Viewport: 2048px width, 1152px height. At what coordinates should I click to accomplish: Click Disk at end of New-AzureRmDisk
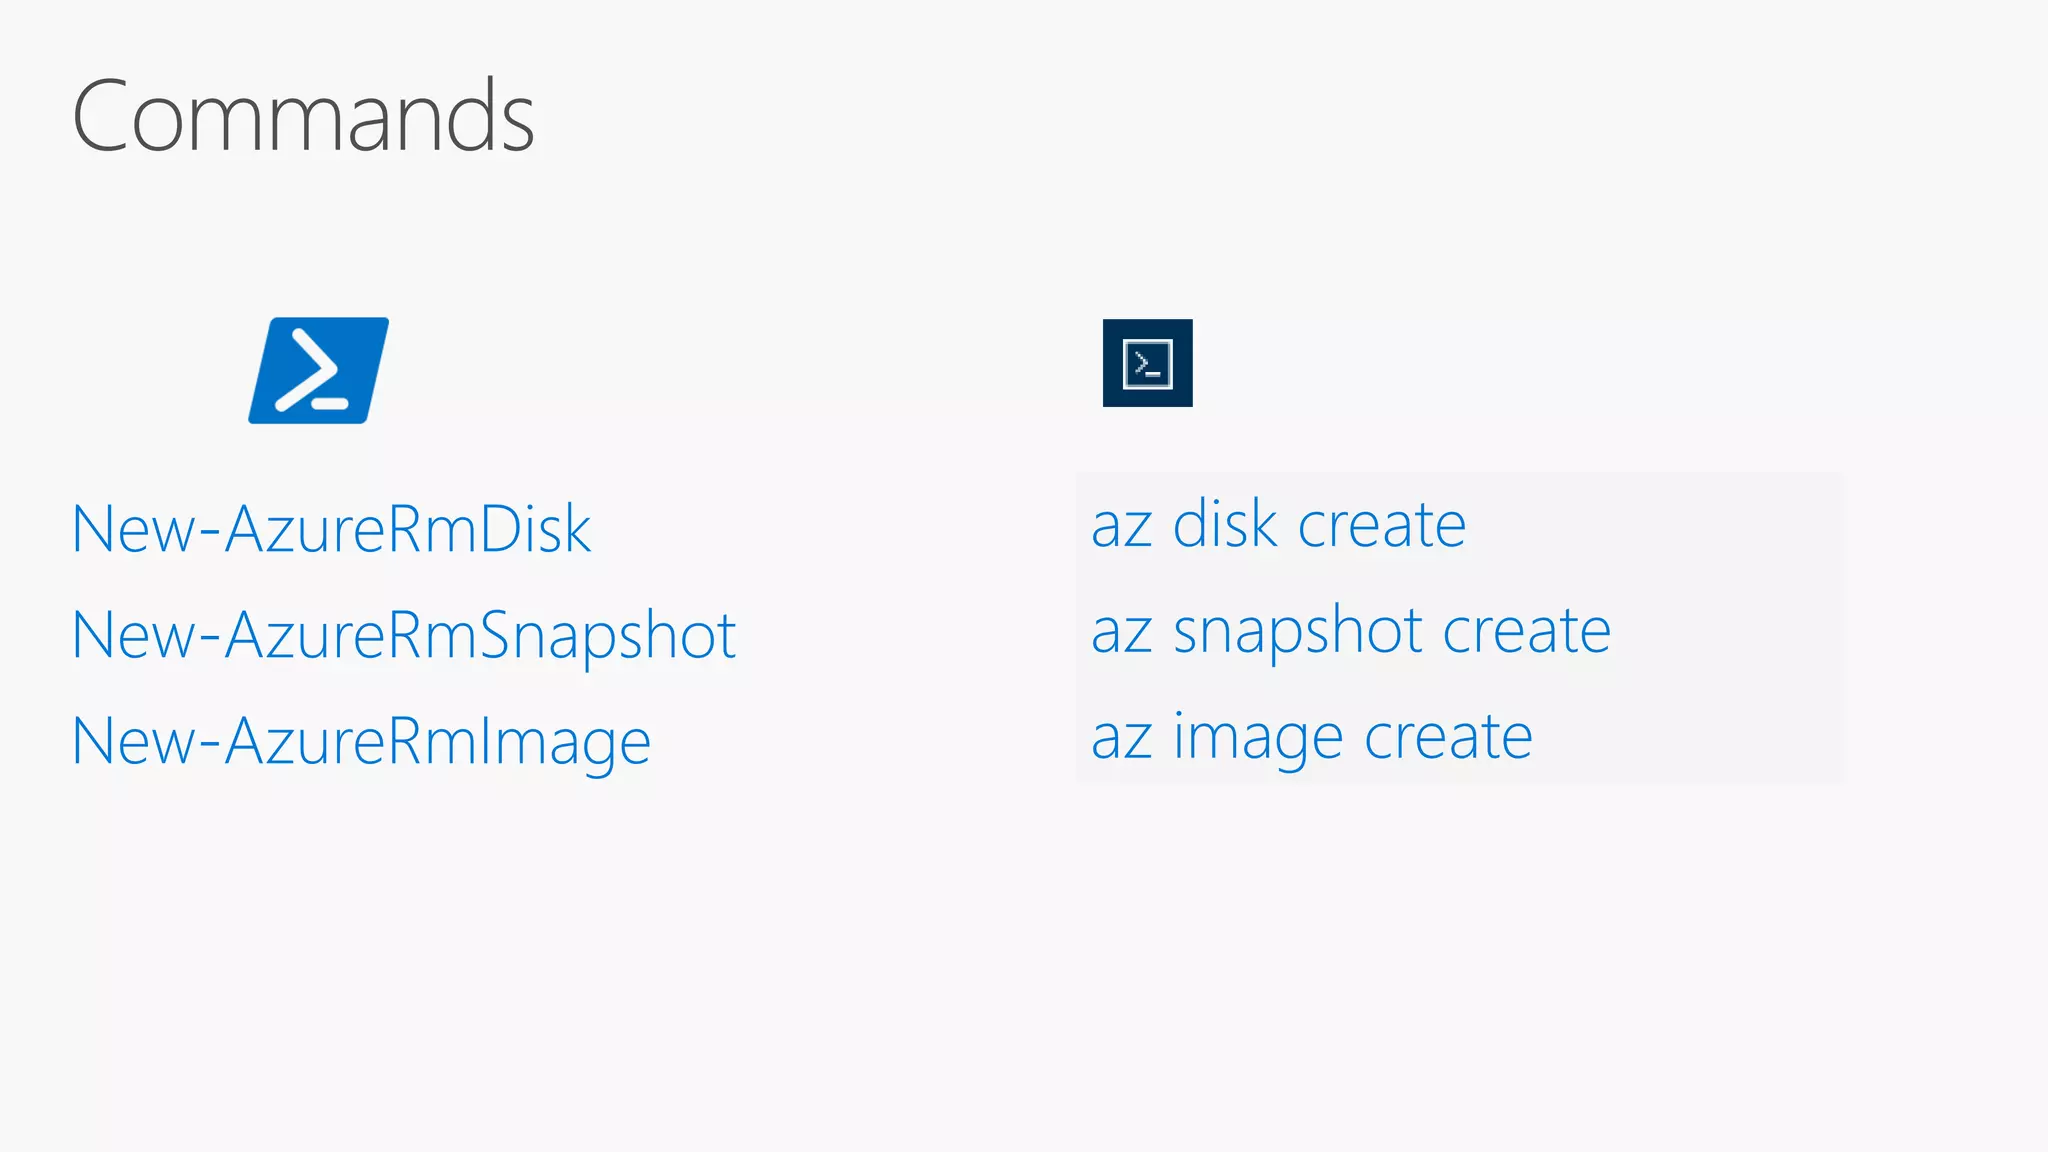coord(535,529)
